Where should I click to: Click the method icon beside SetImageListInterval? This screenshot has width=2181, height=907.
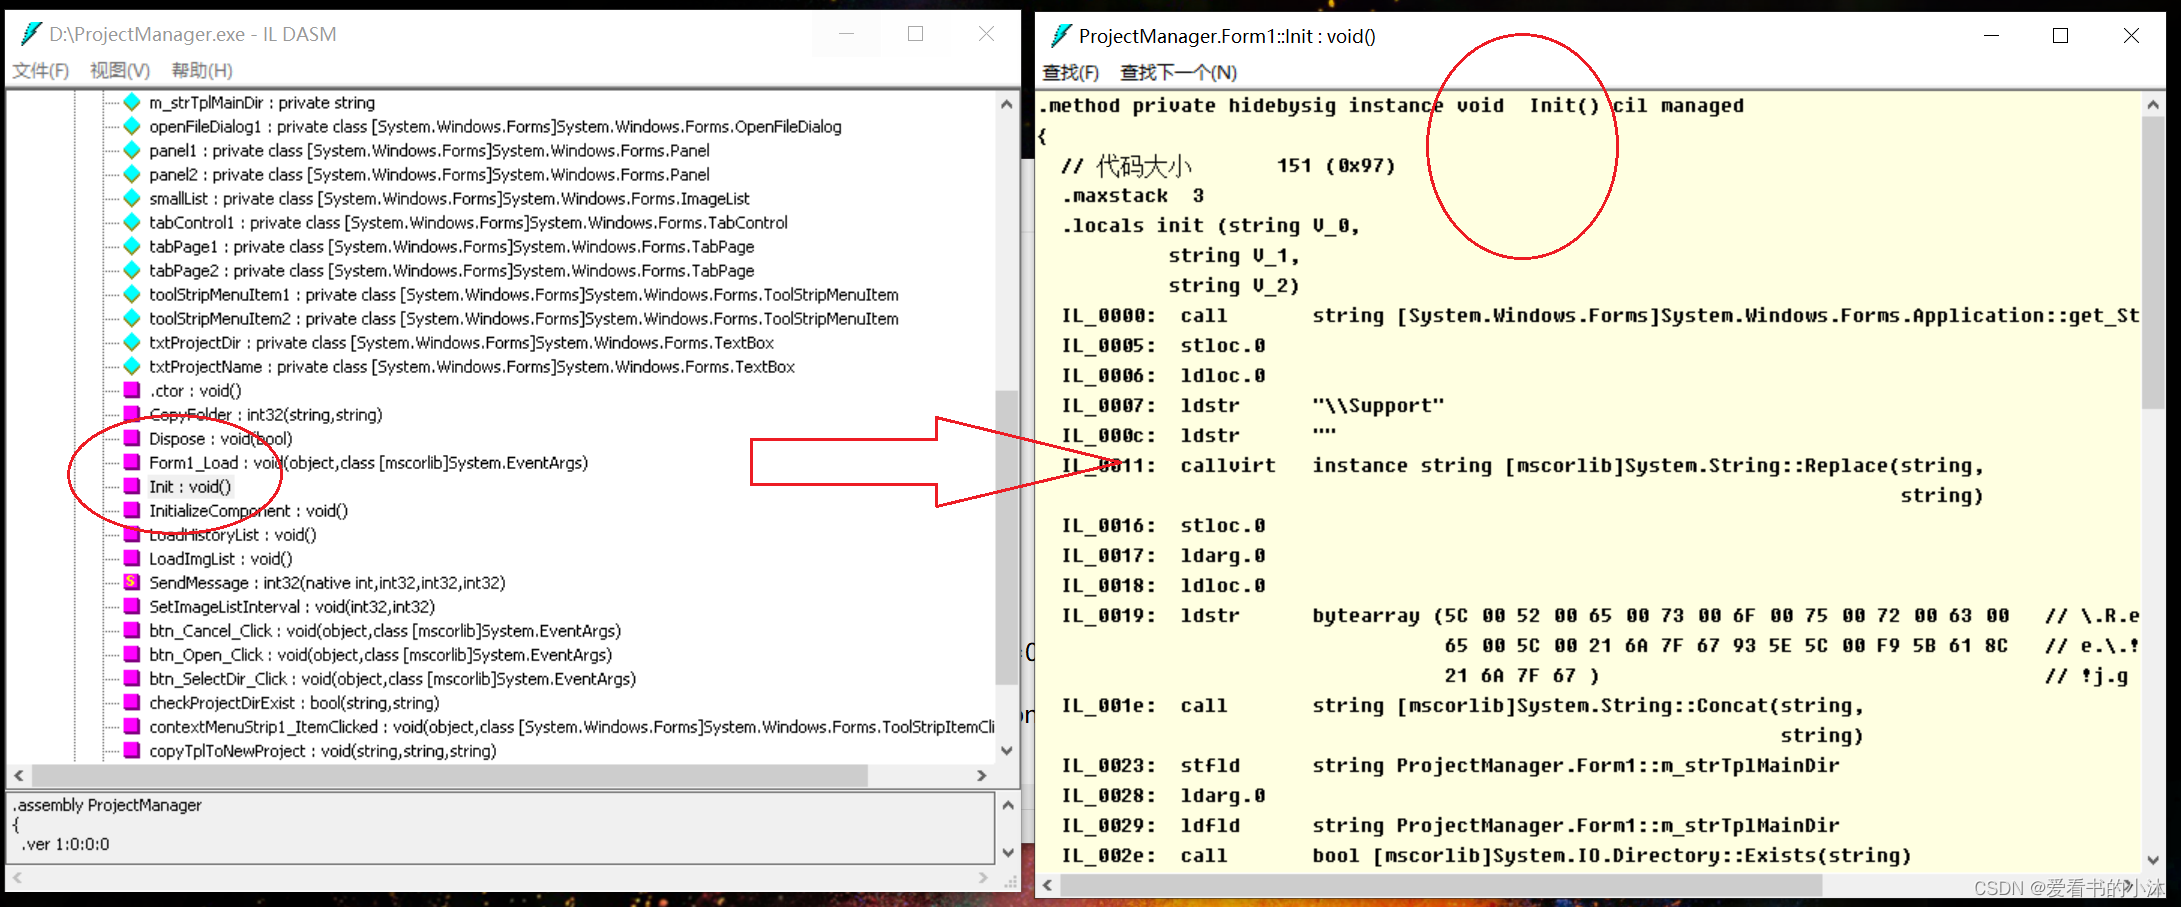click(x=132, y=606)
